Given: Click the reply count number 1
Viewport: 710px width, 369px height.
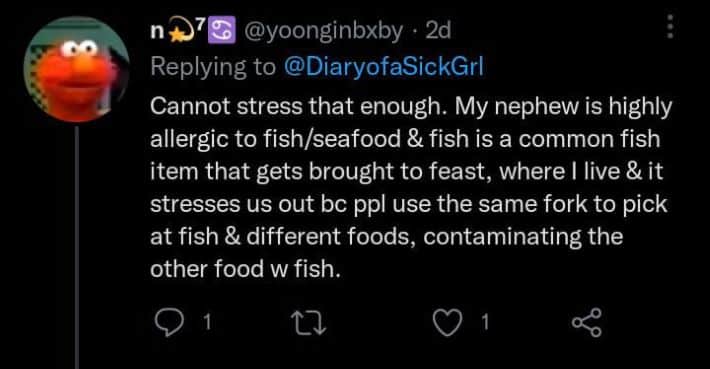Looking at the screenshot, I should point(207,323).
